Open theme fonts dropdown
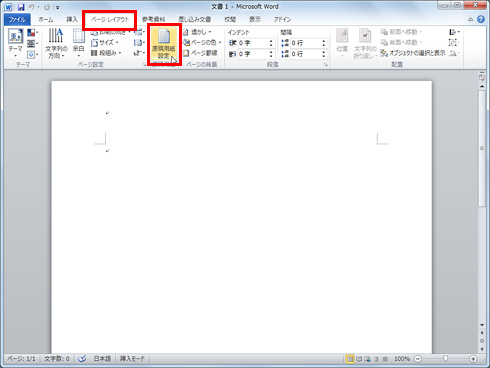The height and width of the screenshot is (368, 490). point(32,43)
